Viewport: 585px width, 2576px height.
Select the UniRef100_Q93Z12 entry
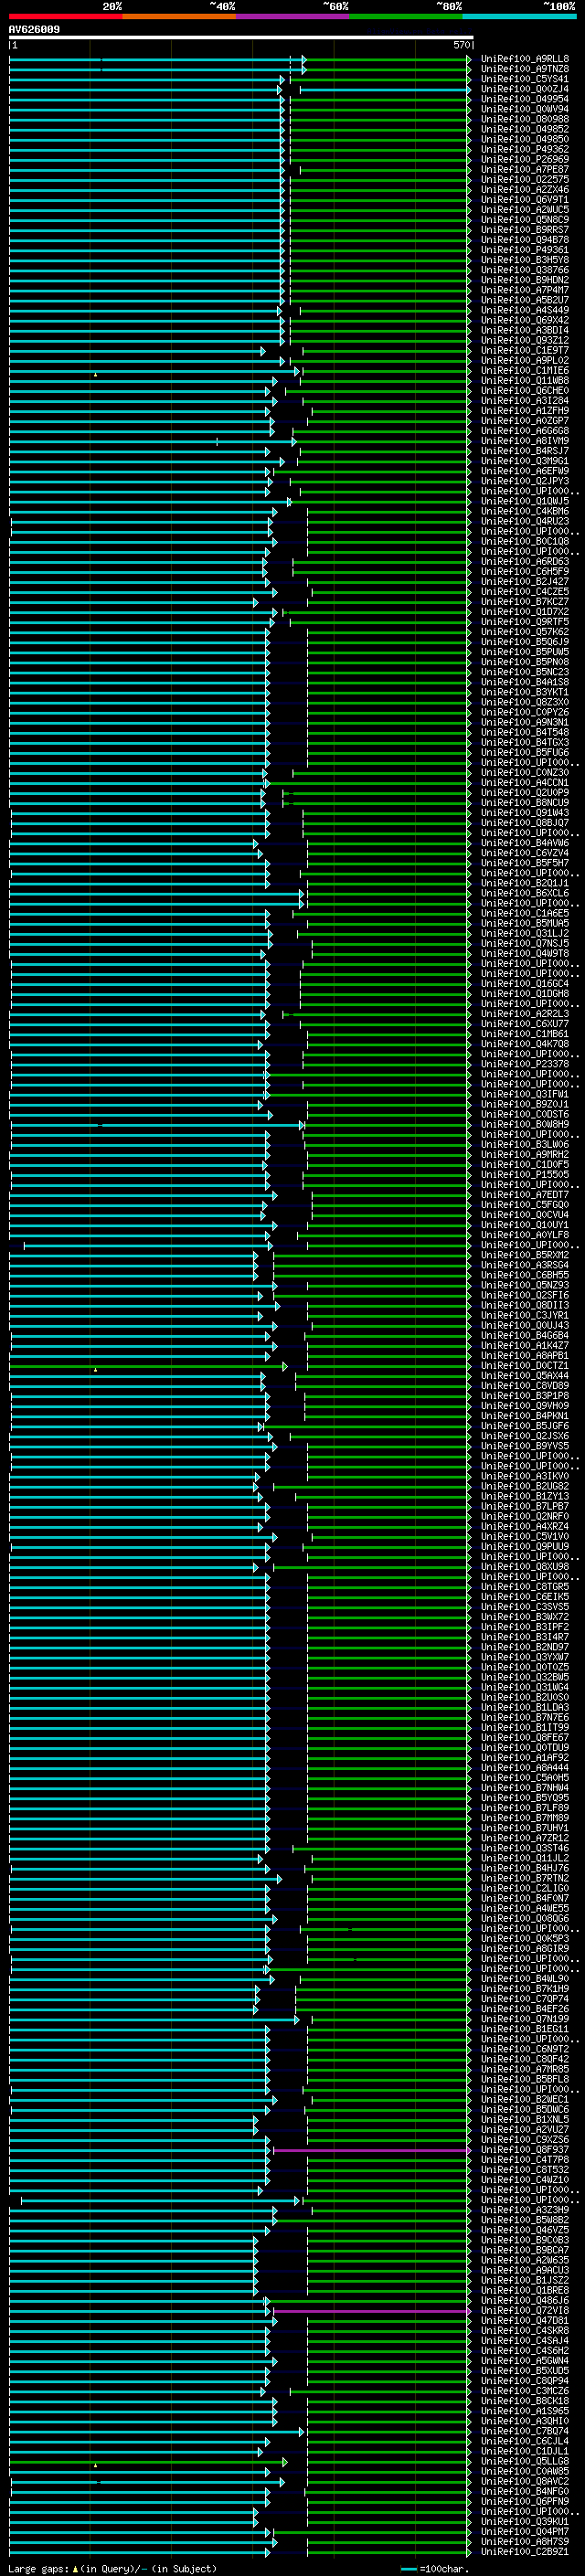coord(525,340)
